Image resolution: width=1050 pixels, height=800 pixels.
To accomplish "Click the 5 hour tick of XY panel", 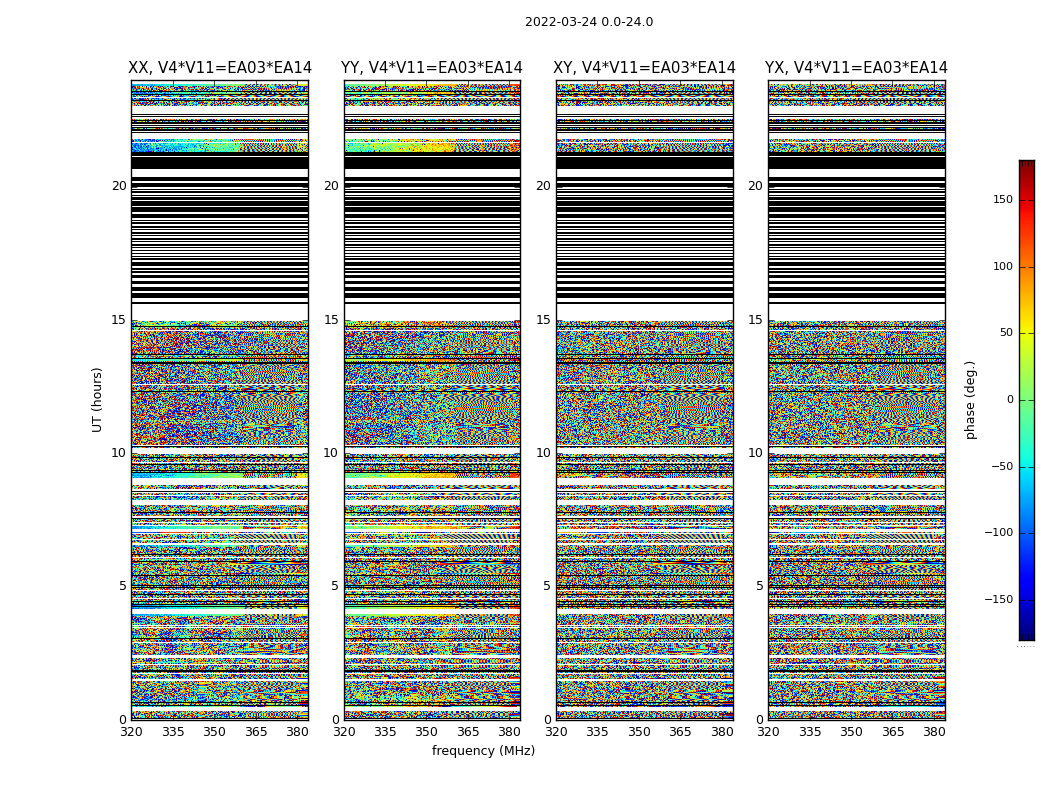I will [547, 586].
